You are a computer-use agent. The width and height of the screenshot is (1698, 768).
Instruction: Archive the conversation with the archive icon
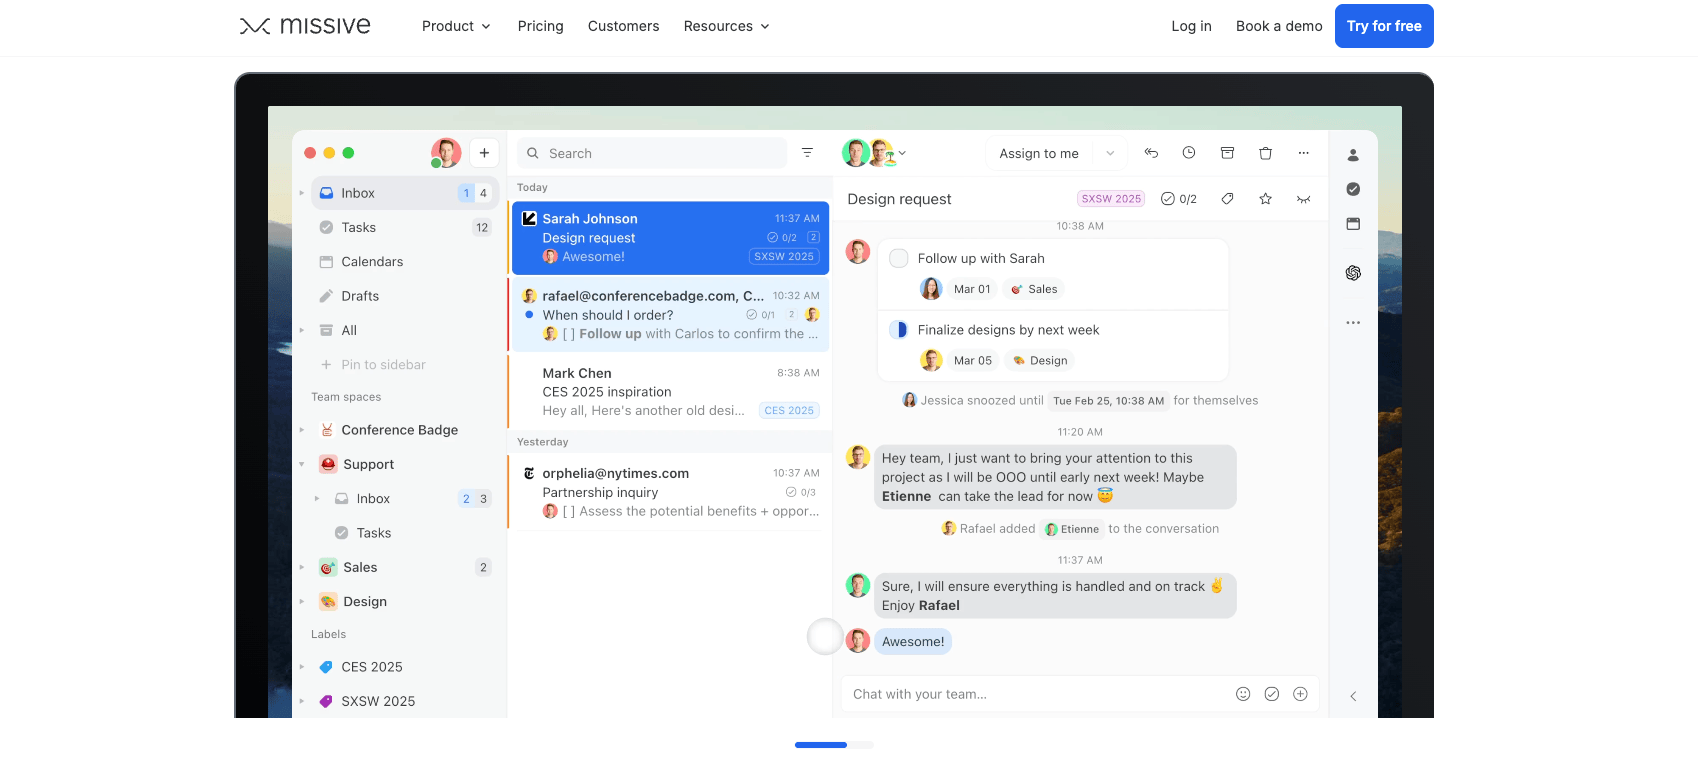1227,153
